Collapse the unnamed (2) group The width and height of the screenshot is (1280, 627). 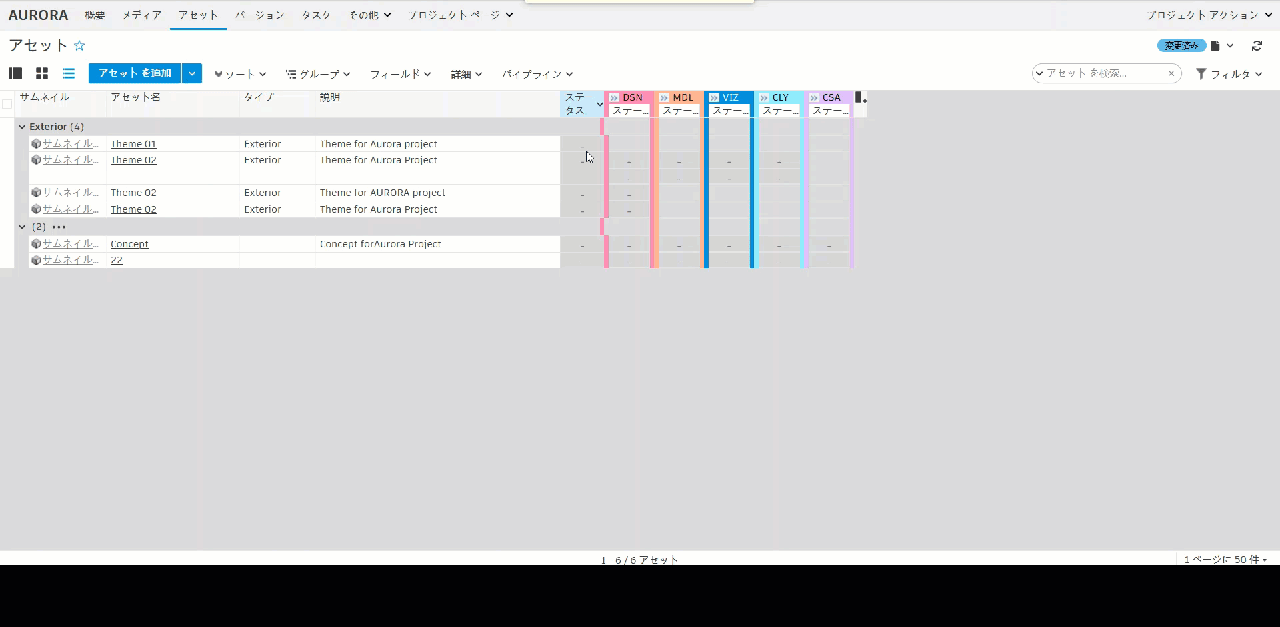[x=22, y=227]
